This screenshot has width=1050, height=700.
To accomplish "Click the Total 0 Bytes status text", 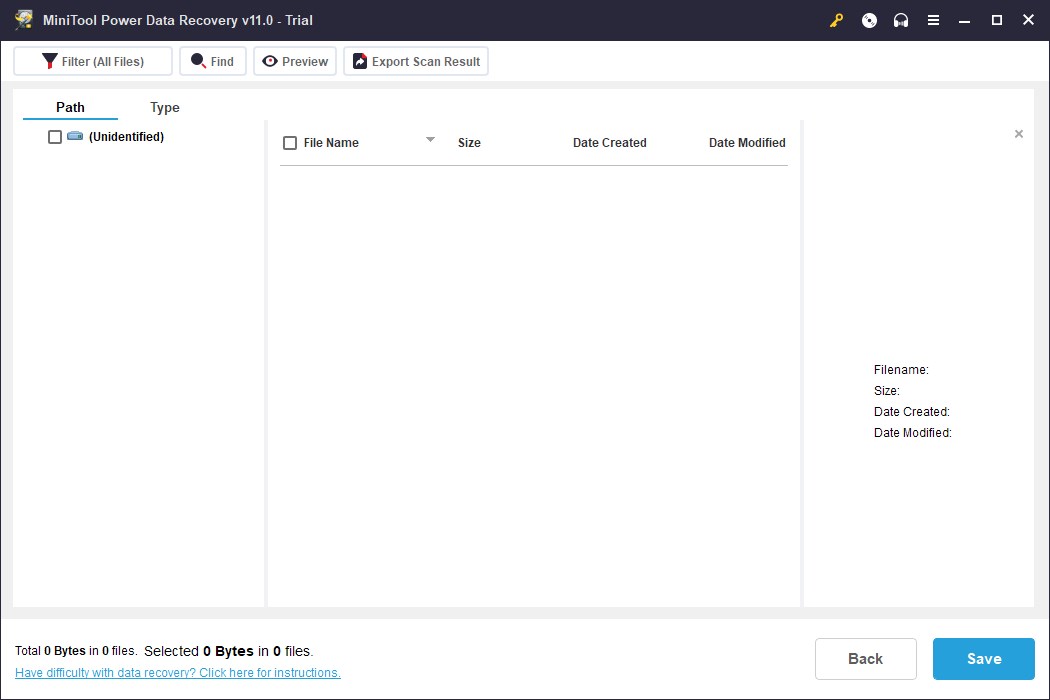I will pos(76,650).
